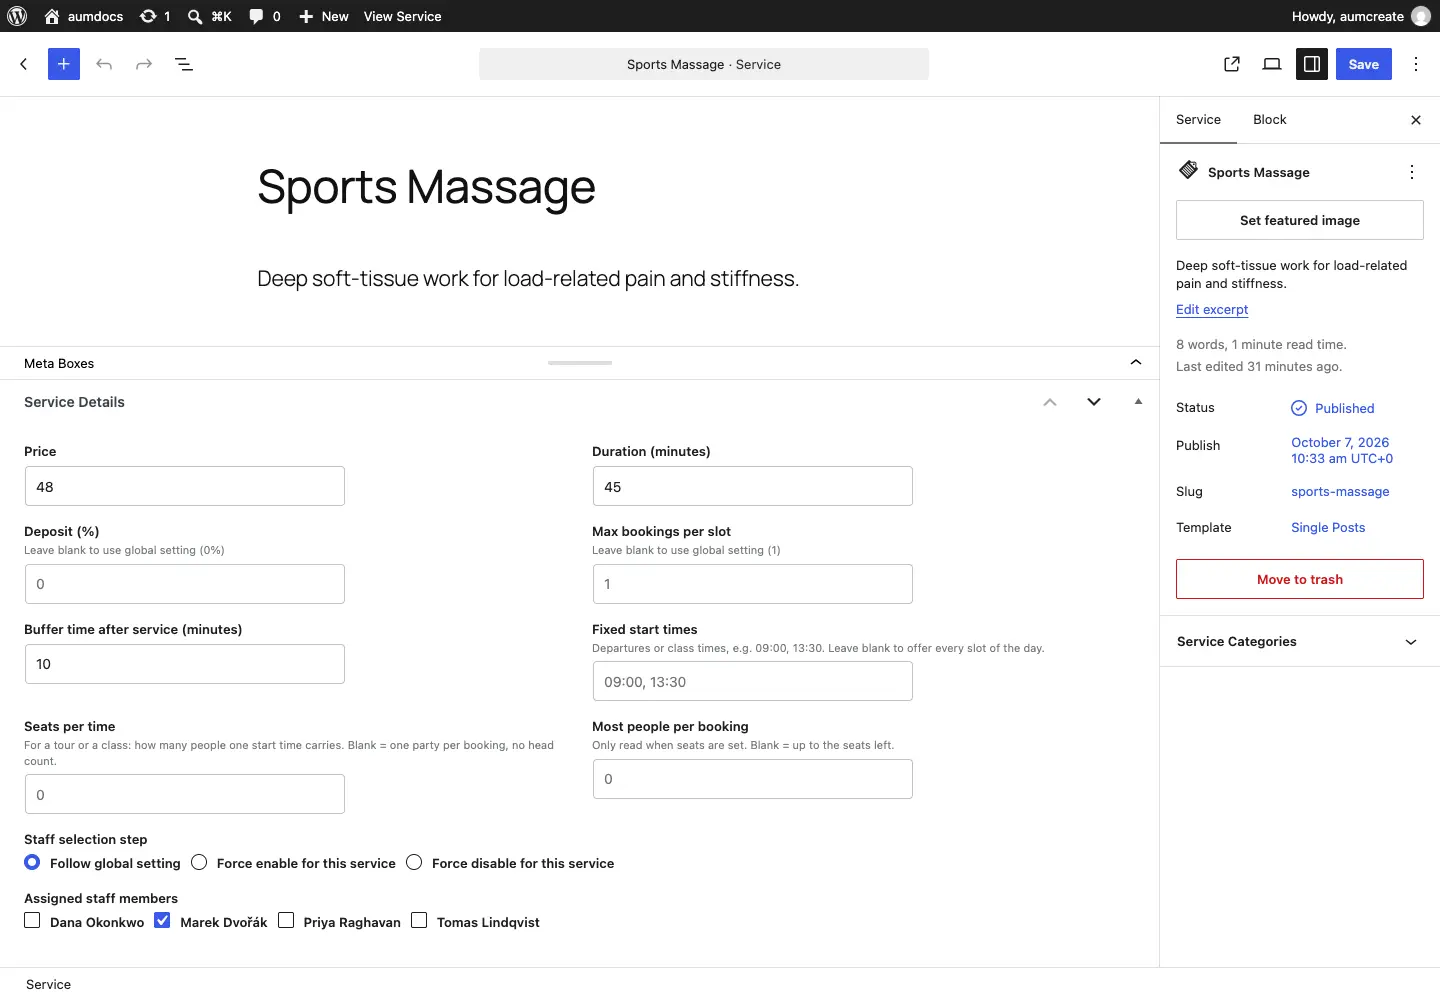Open the New menu in admin bar
The width and height of the screenshot is (1440, 1000).
[324, 16]
